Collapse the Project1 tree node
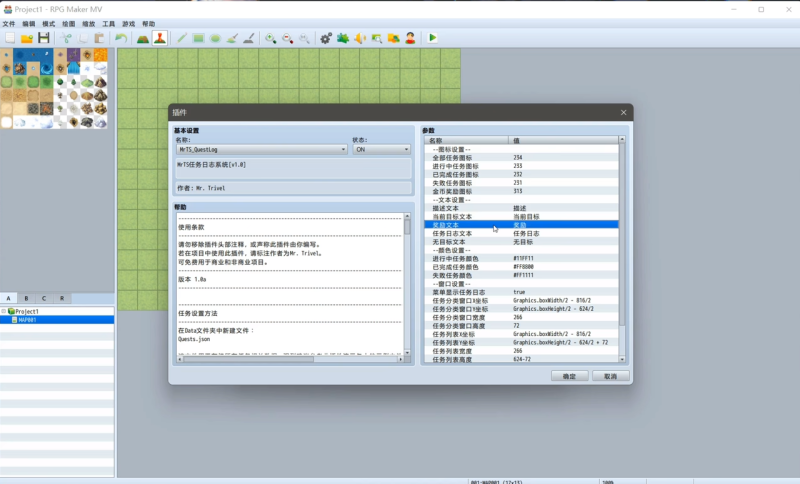This screenshot has width=800, height=484. (x=4, y=311)
